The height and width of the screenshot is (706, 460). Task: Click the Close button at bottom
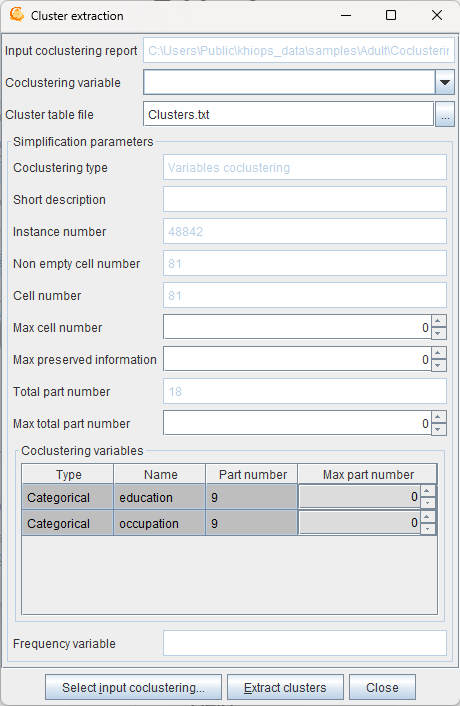(382, 688)
